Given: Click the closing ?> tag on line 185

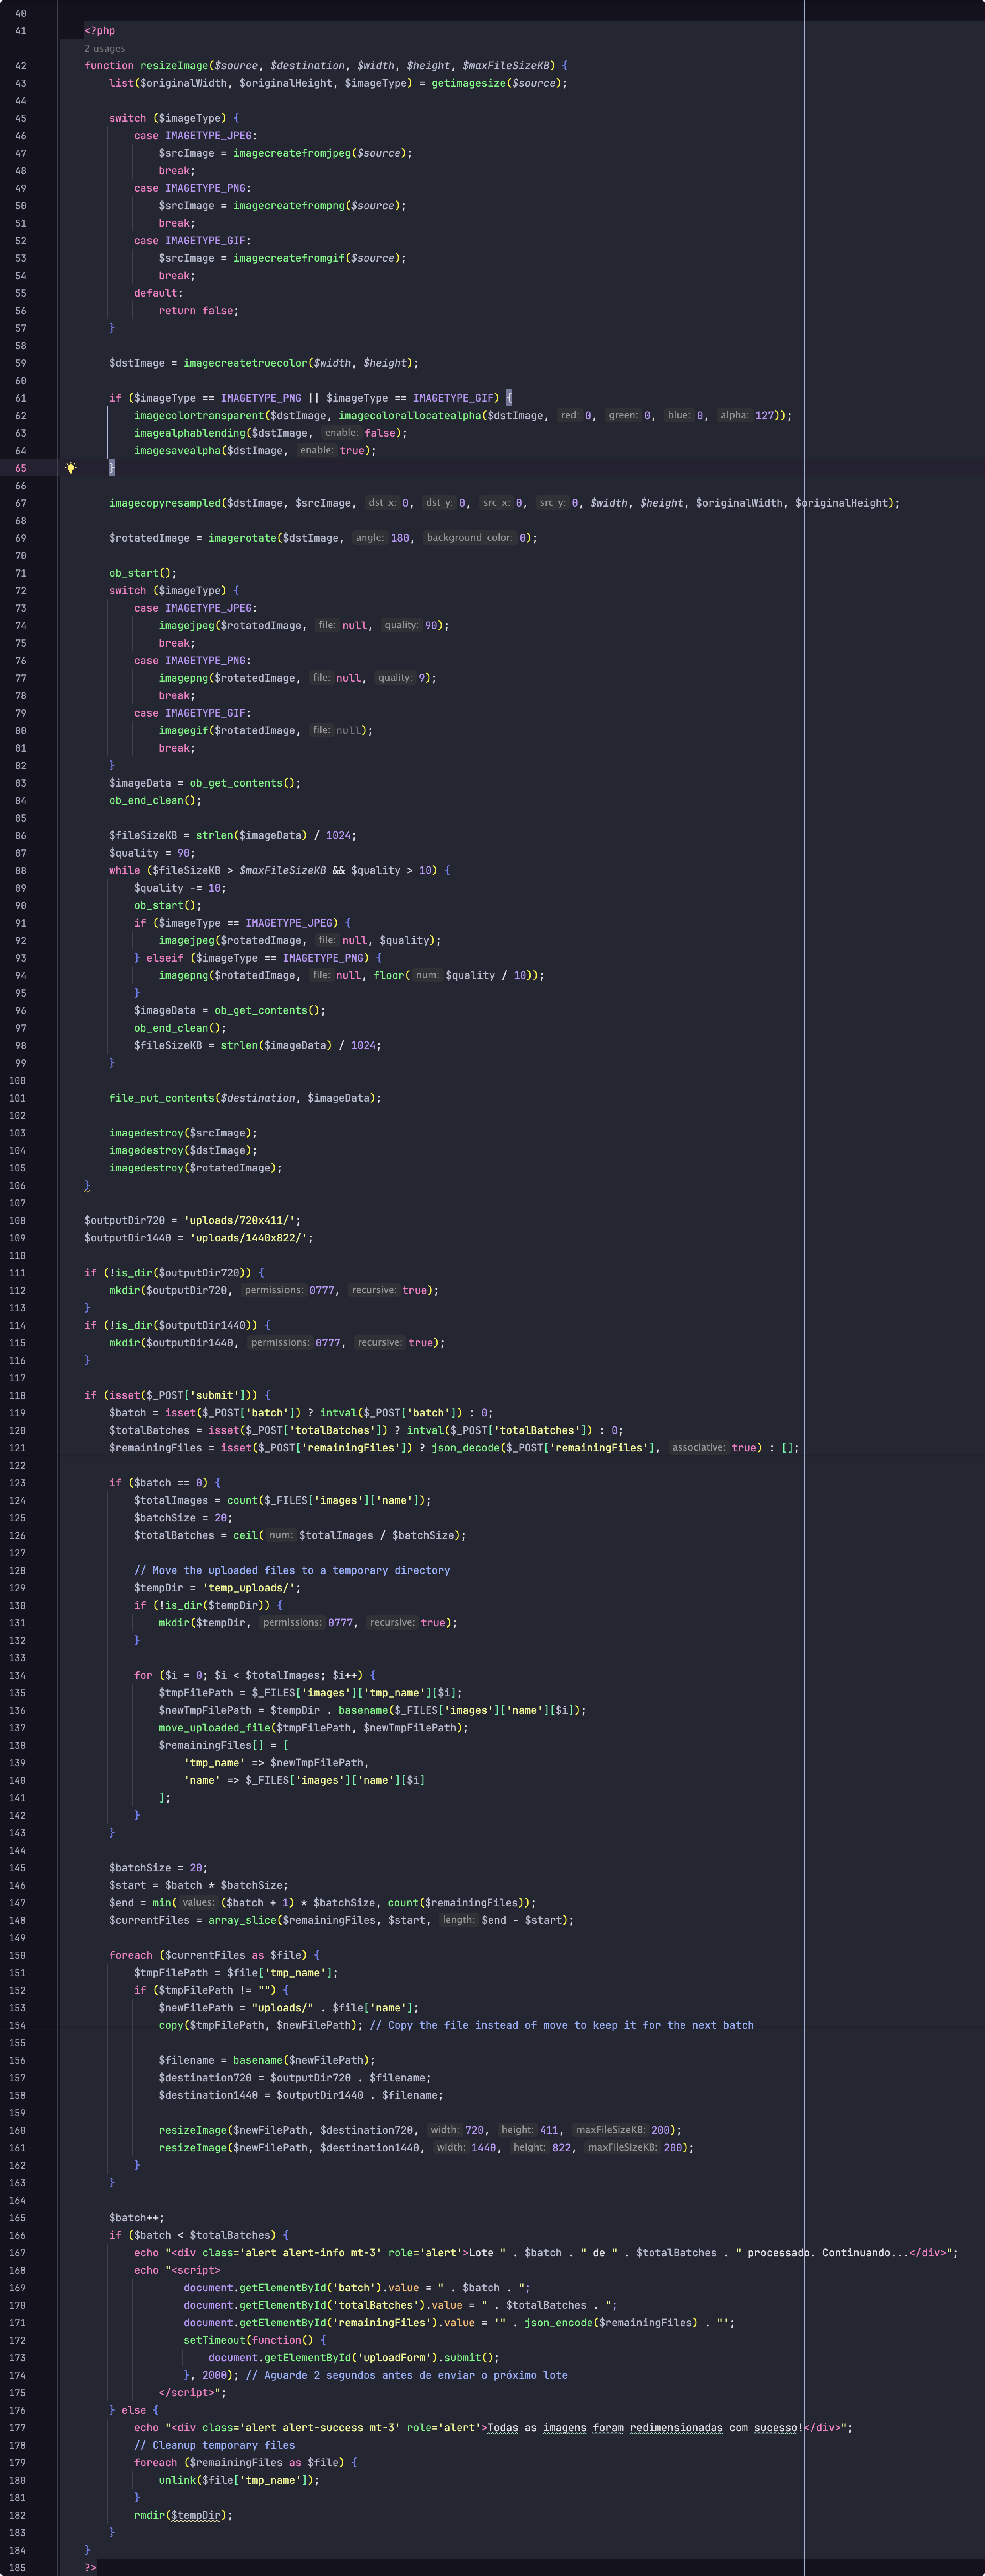Looking at the screenshot, I should coord(90,2568).
